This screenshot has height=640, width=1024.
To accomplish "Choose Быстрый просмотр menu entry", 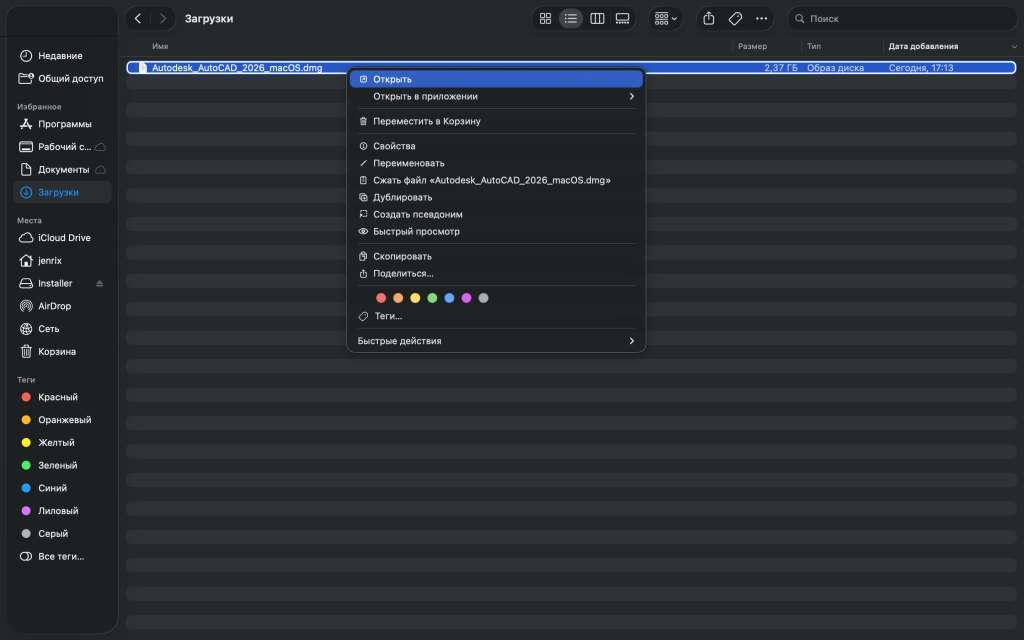I will [496, 231].
